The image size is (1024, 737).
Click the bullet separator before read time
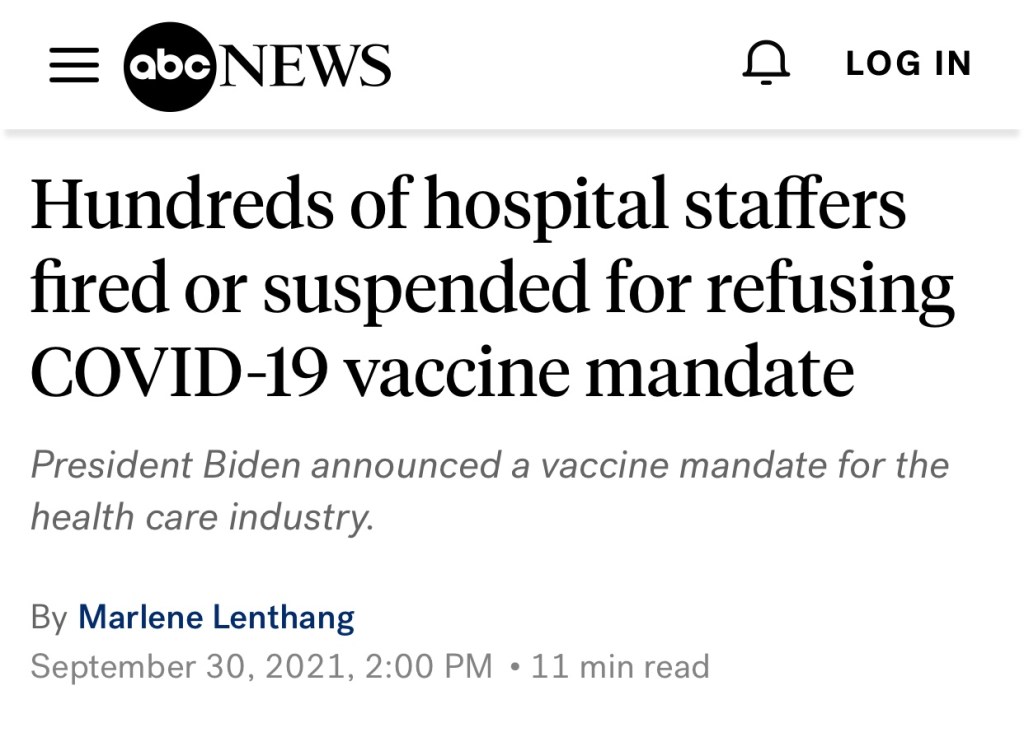pyautogui.click(x=513, y=666)
